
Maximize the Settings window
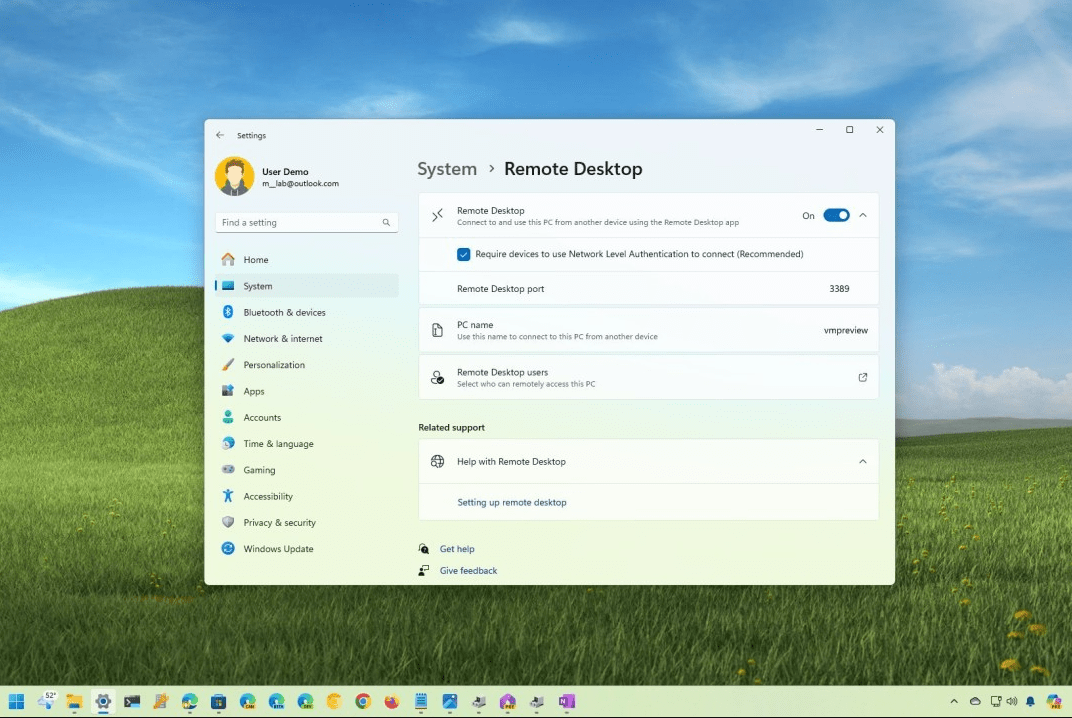click(849, 130)
